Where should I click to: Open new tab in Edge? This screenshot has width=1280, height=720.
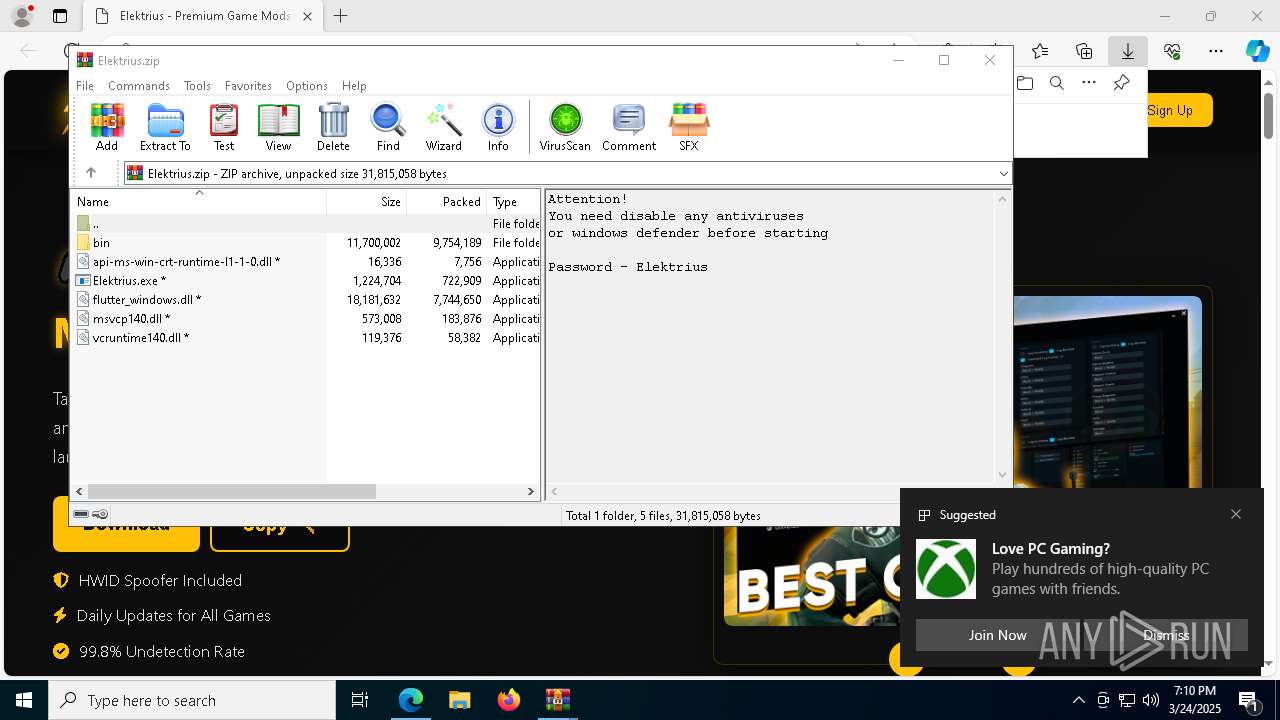pyautogui.click(x=341, y=16)
